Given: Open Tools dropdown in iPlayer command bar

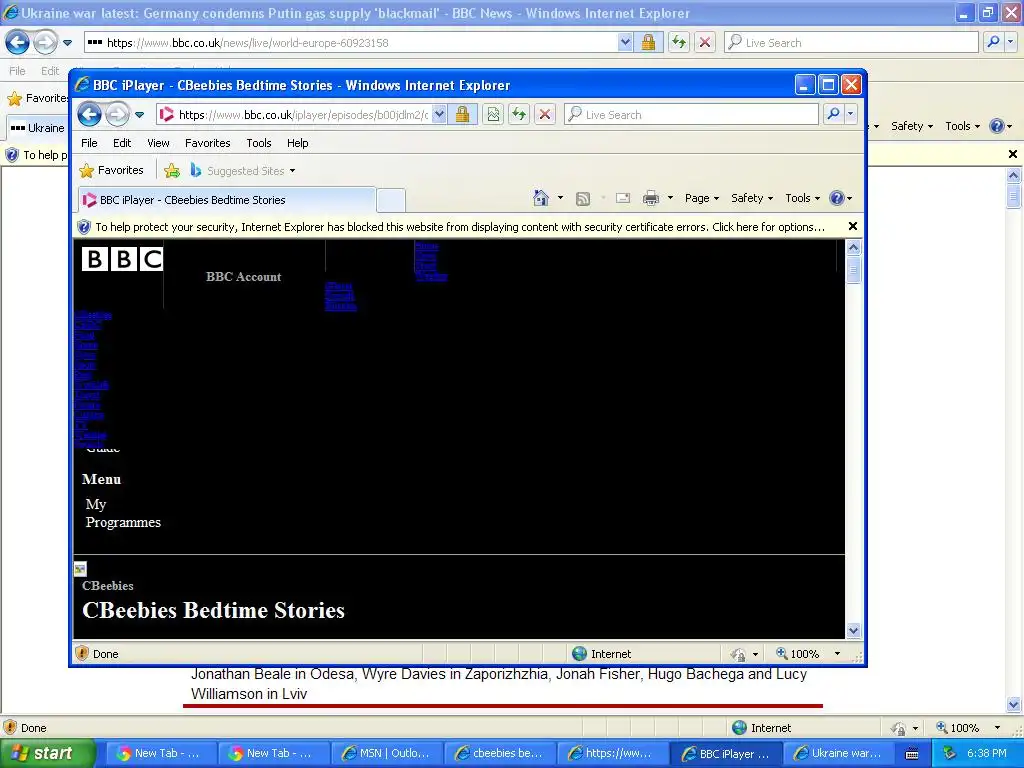Looking at the screenshot, I should tap(803, 198).
